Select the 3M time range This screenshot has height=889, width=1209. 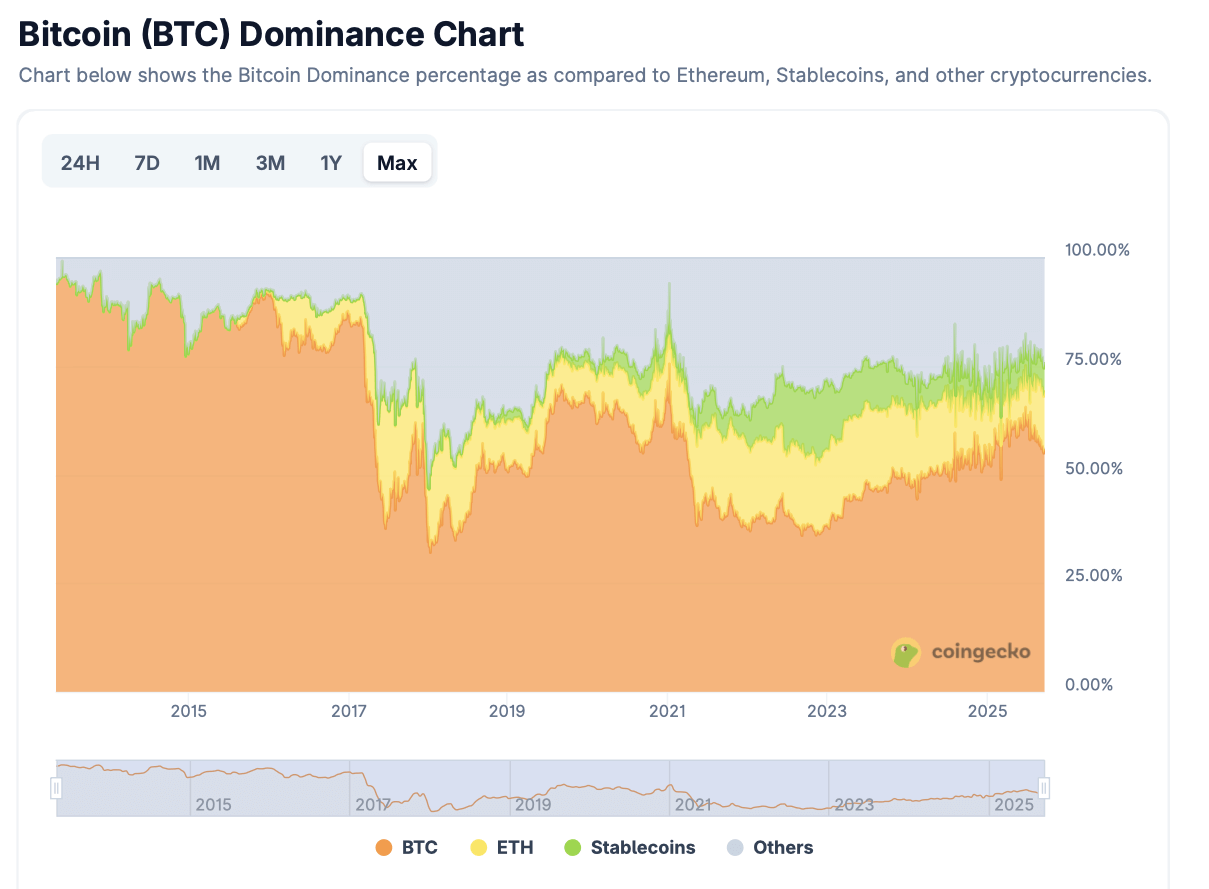(x=269, y=162)
